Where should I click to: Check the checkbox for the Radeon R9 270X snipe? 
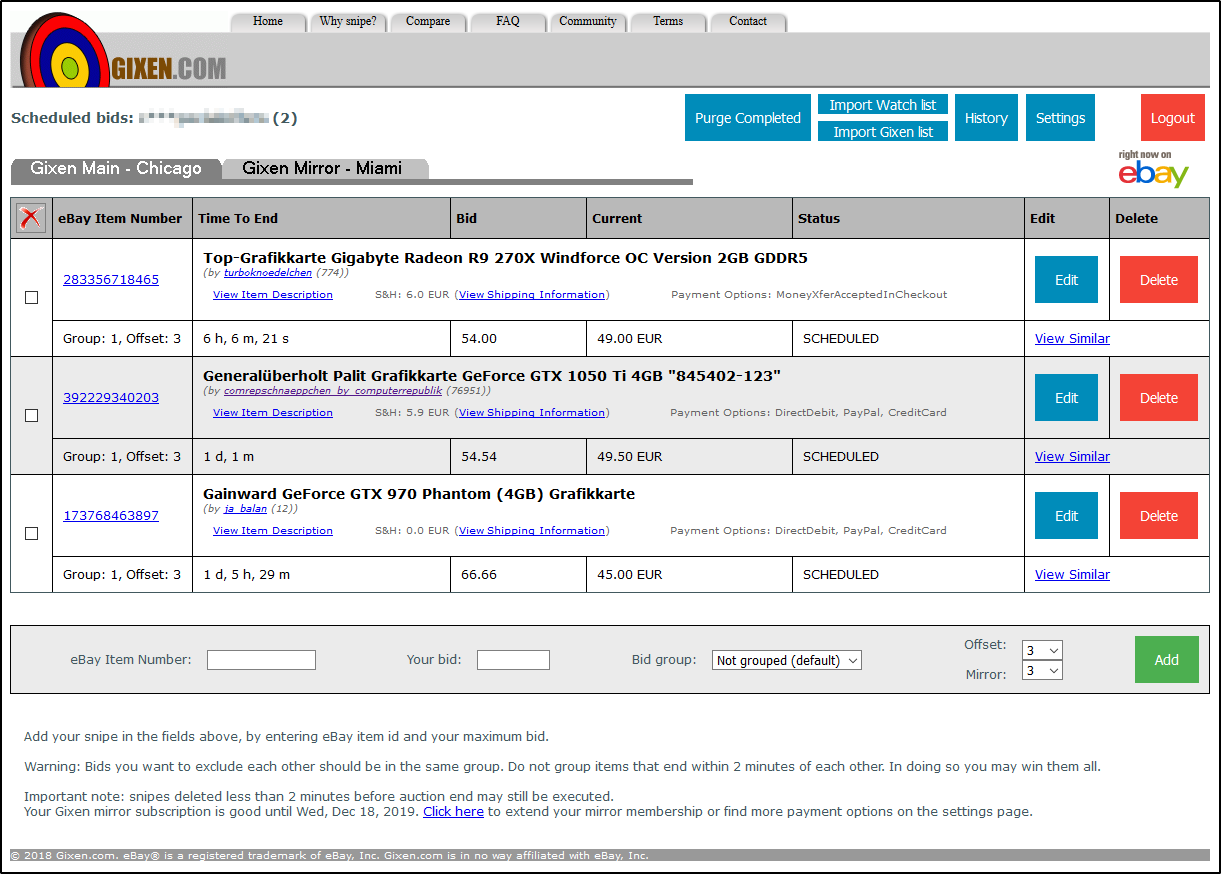click(x=31, y=297)
